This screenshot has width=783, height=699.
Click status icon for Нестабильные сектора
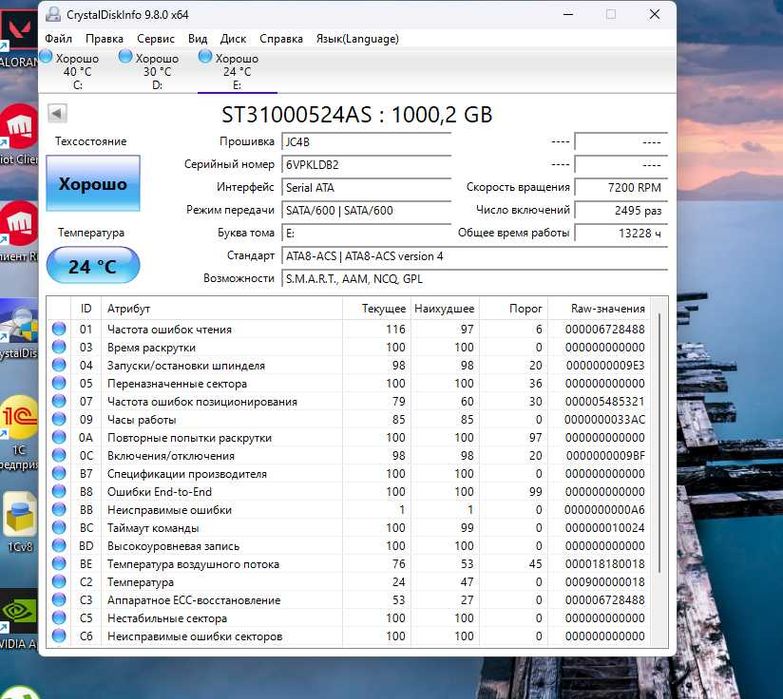pos(59,618)
